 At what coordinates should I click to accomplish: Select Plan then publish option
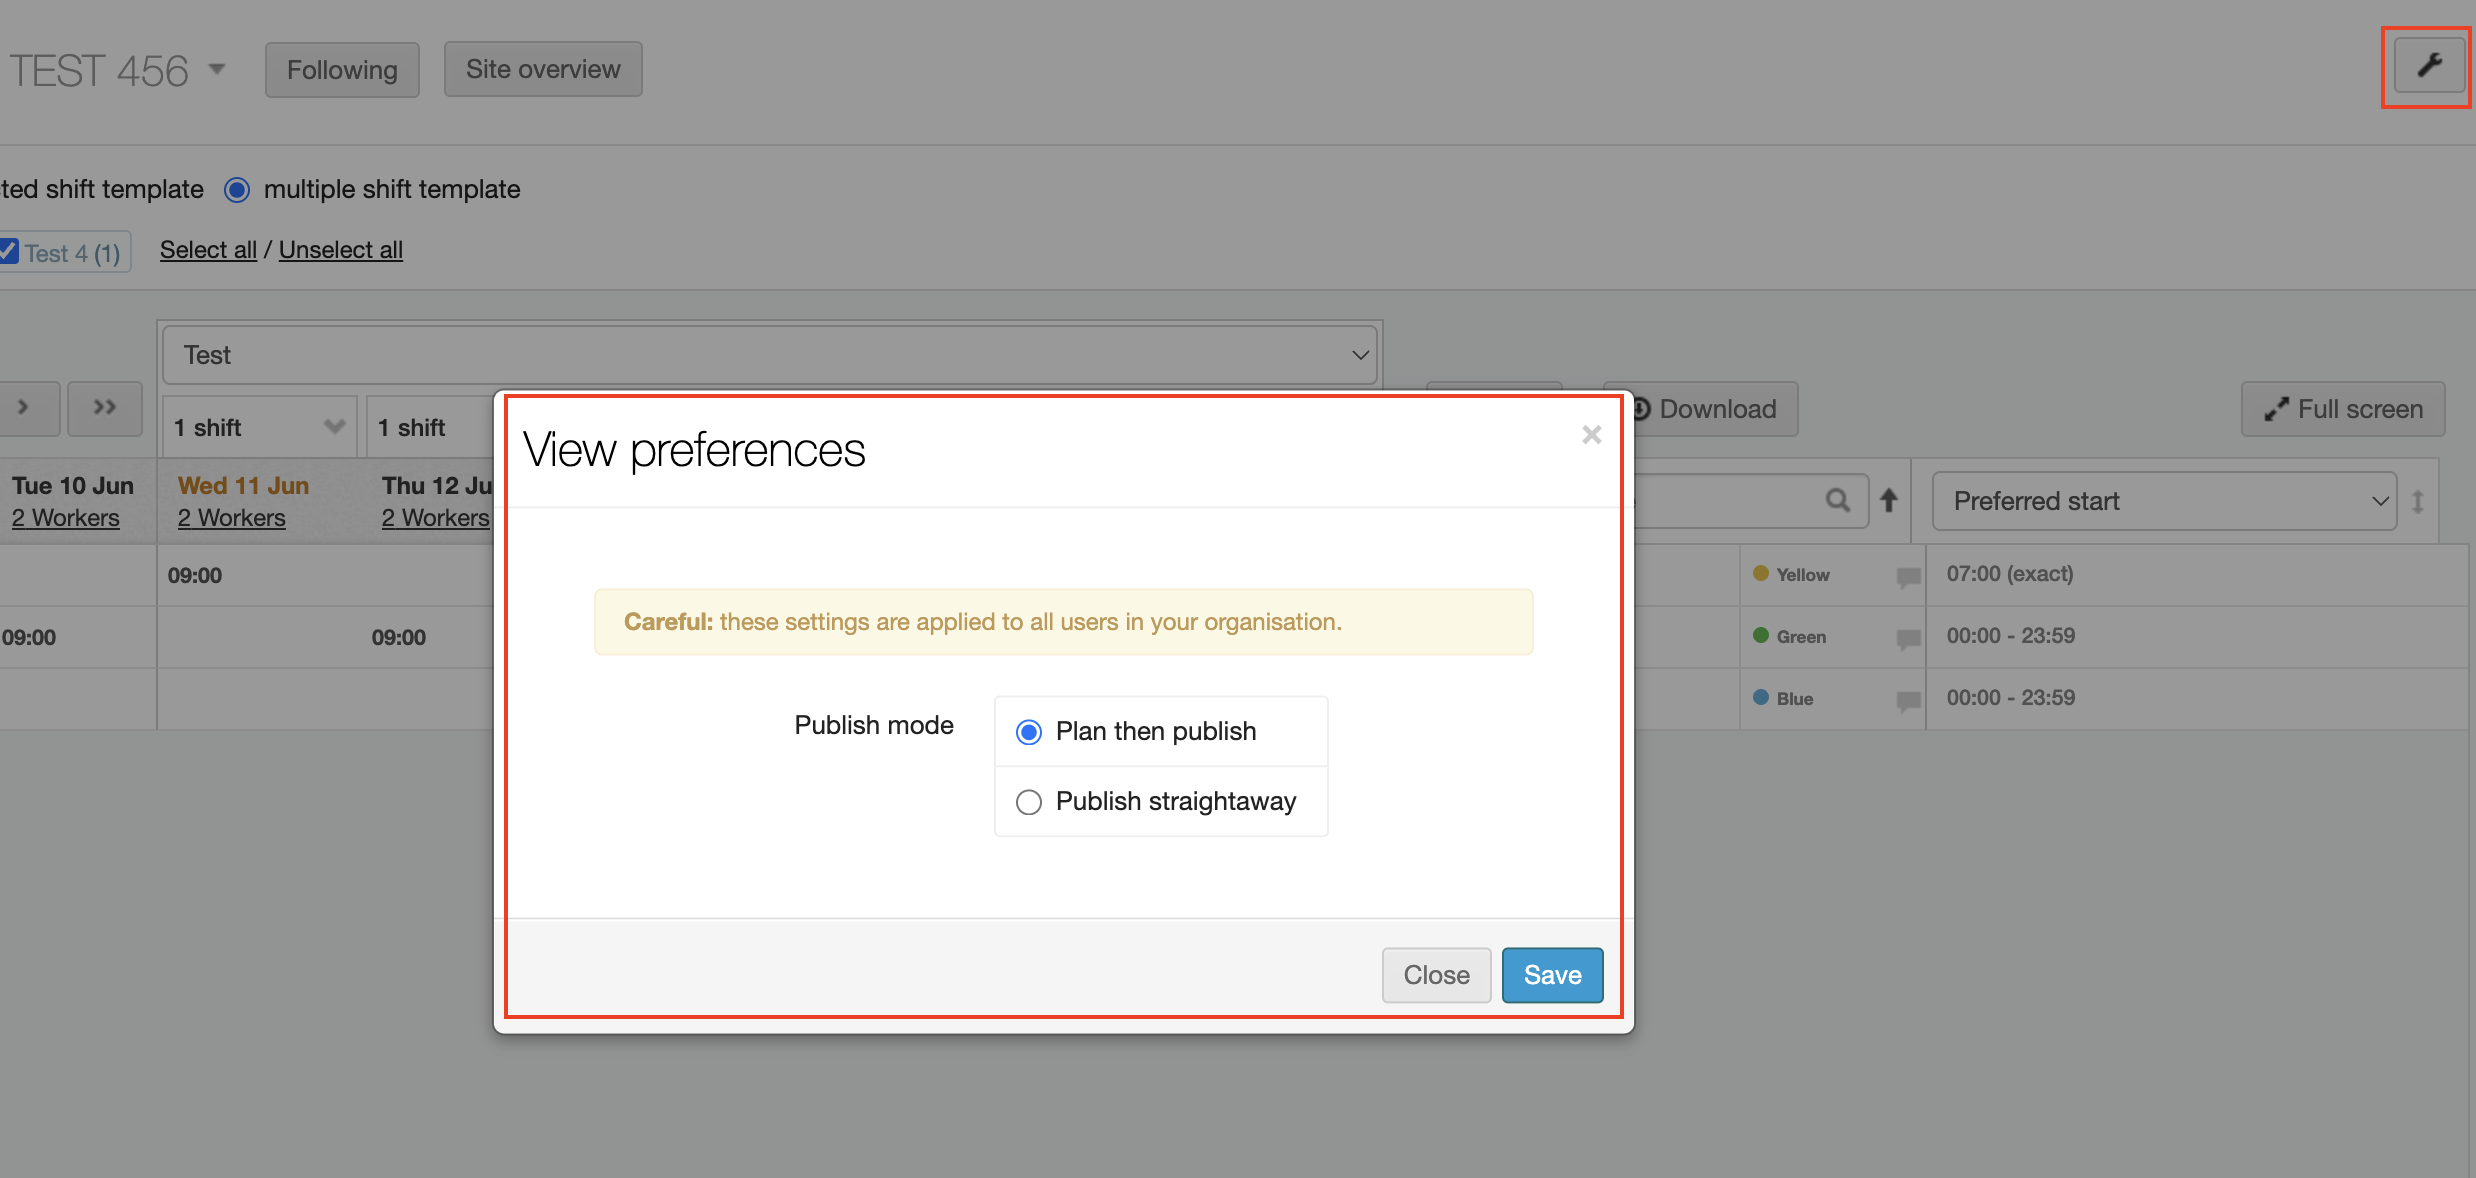click(x=1029, y=732)
